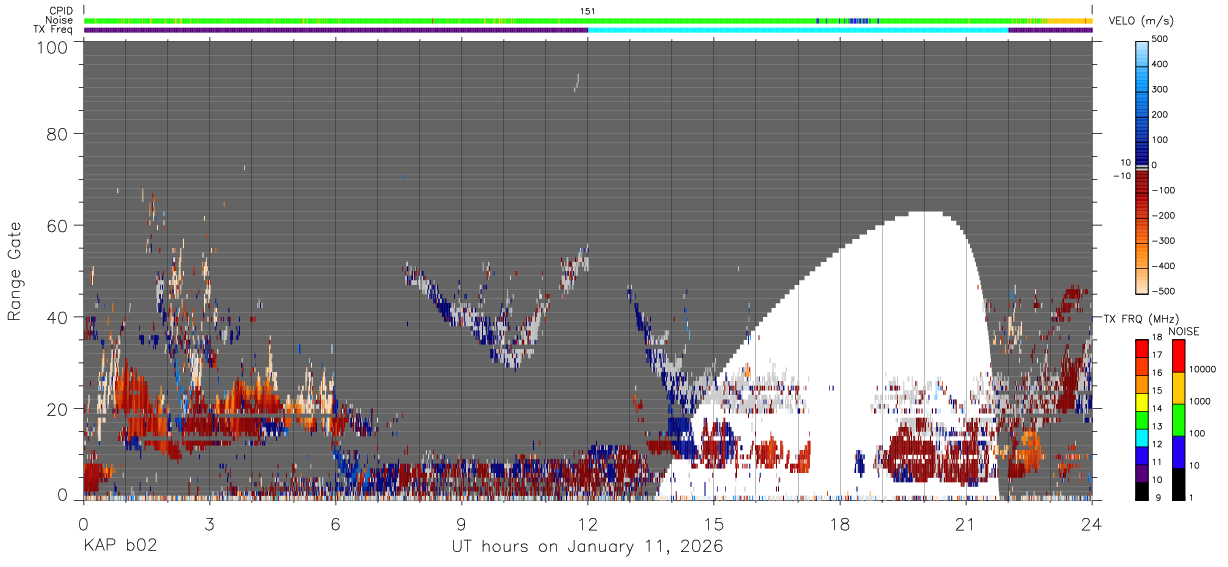1228x567 pixels.
Task: Click the 'KAP b02' radar label
Action: [119, 547]
